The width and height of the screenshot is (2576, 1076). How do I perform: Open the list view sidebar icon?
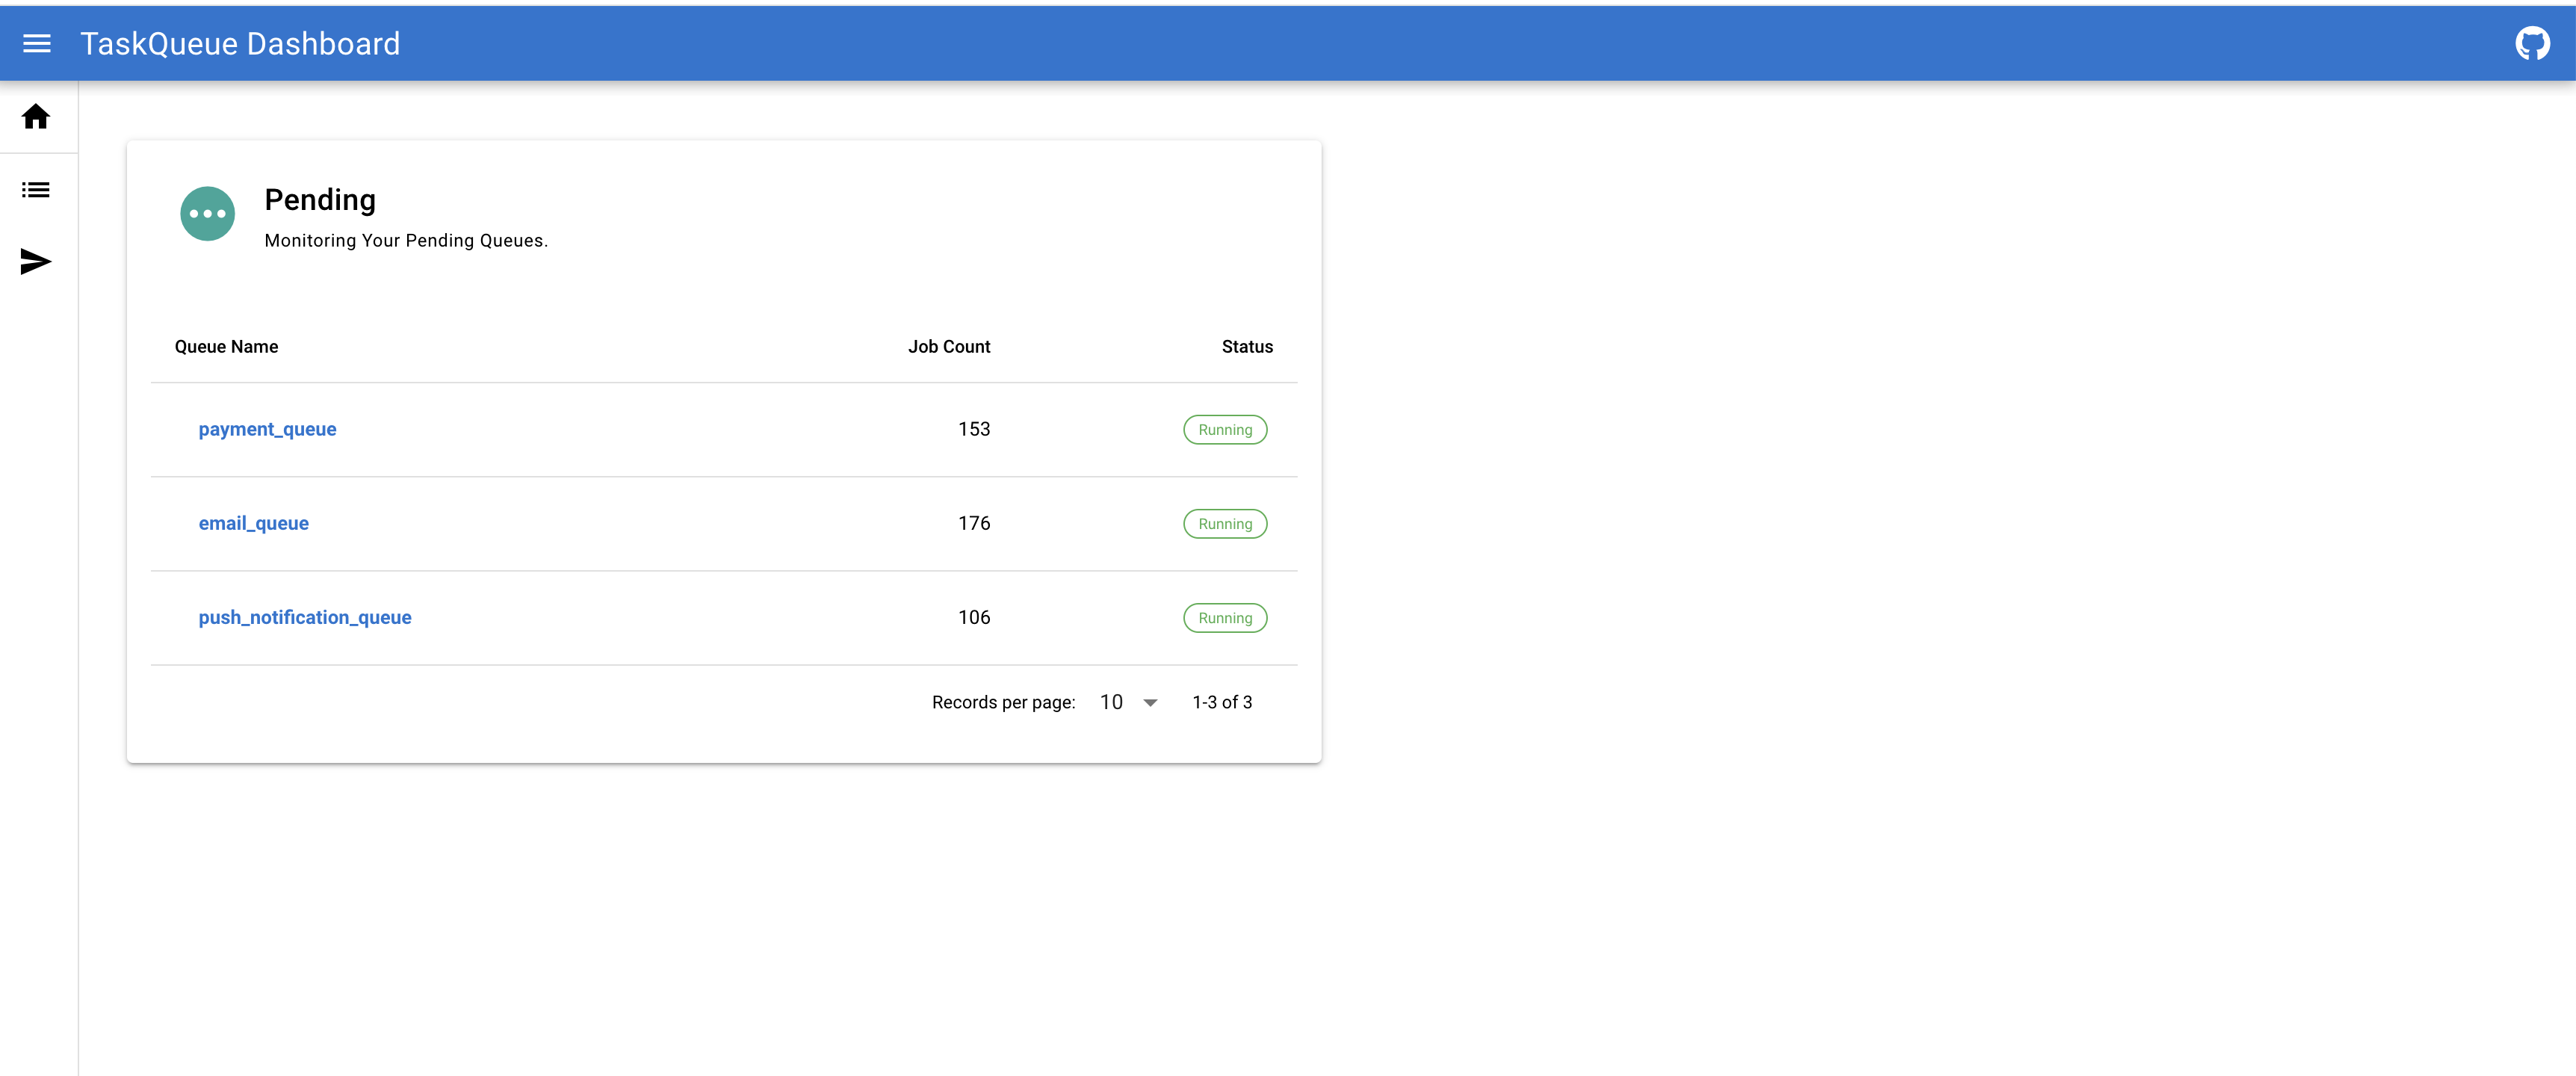pos(36,190)
